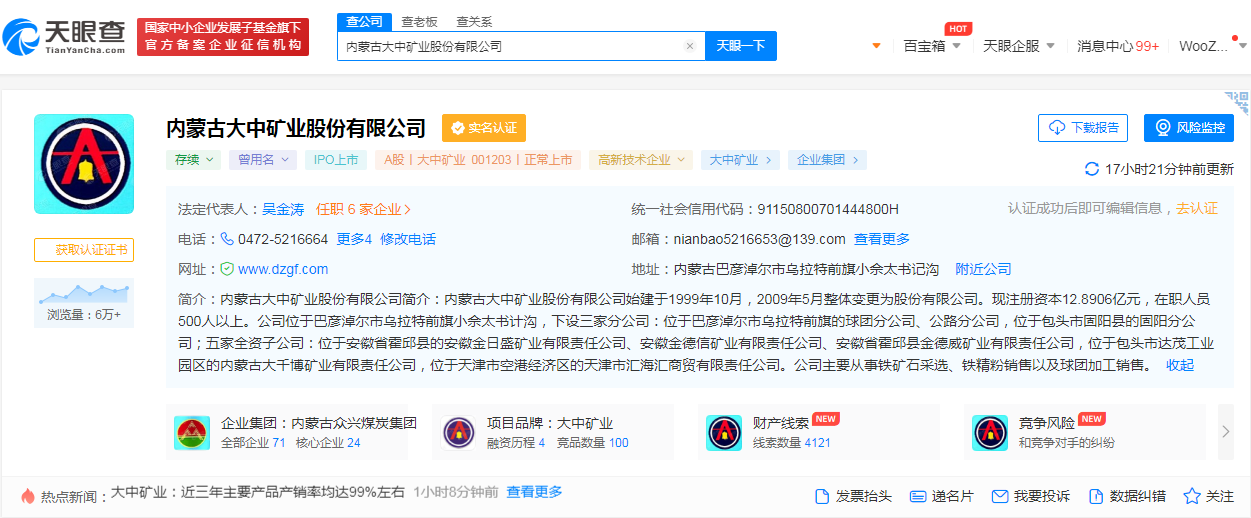This screenshot has height=518, width=1251.
Task: Click the refresh update icon
Action: [1092, 169]
